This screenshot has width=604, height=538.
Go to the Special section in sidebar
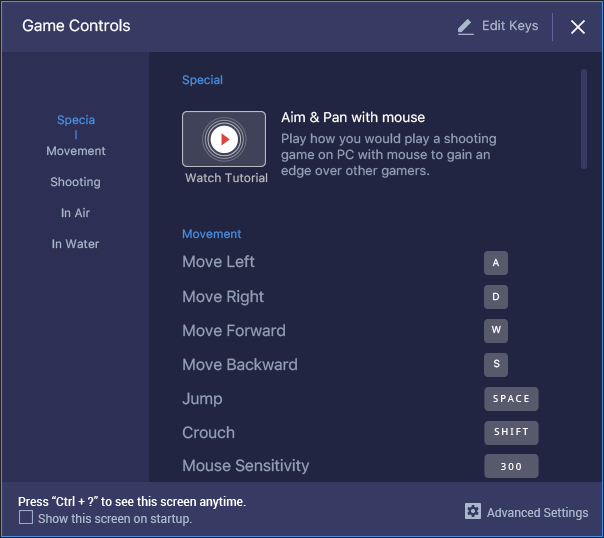coord(76,127)
